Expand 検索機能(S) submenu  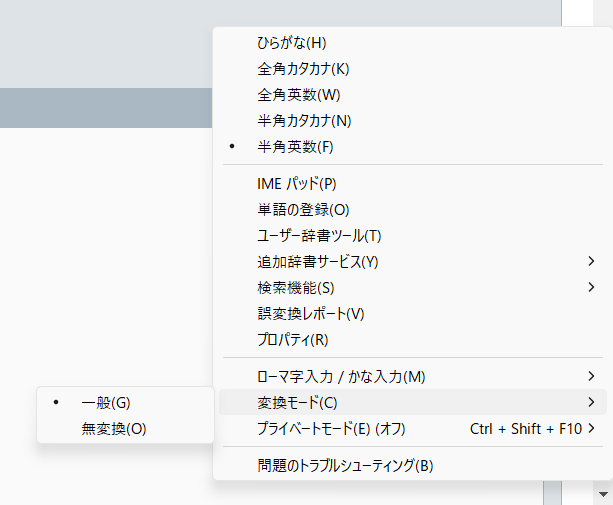pyautogui.click(x=296, y=288)
